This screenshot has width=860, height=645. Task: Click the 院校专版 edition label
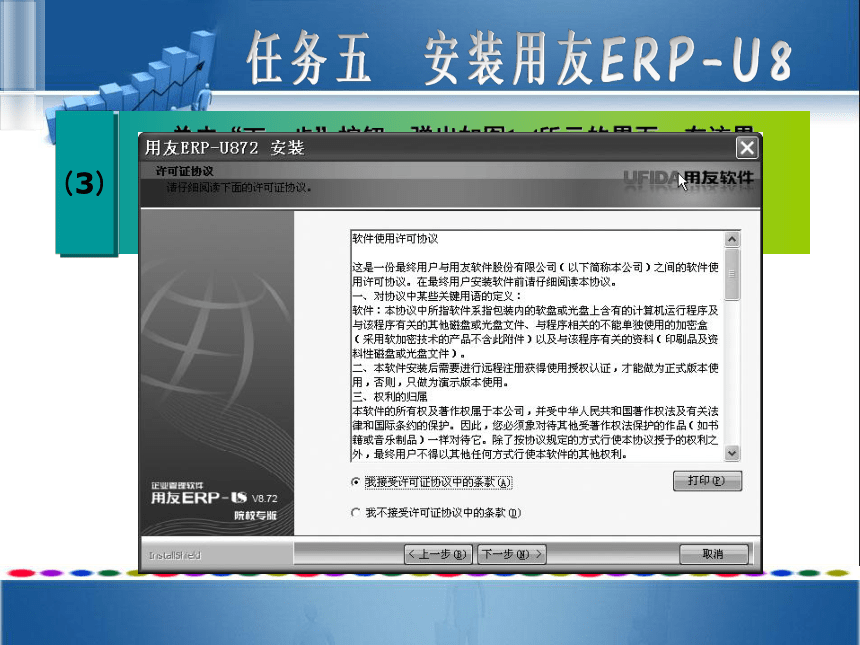coord(256,516)
